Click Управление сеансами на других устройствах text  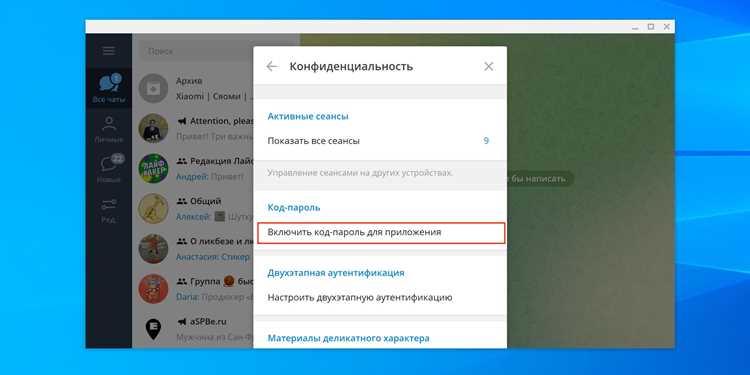pyautogui.click(x=360, y=173)
